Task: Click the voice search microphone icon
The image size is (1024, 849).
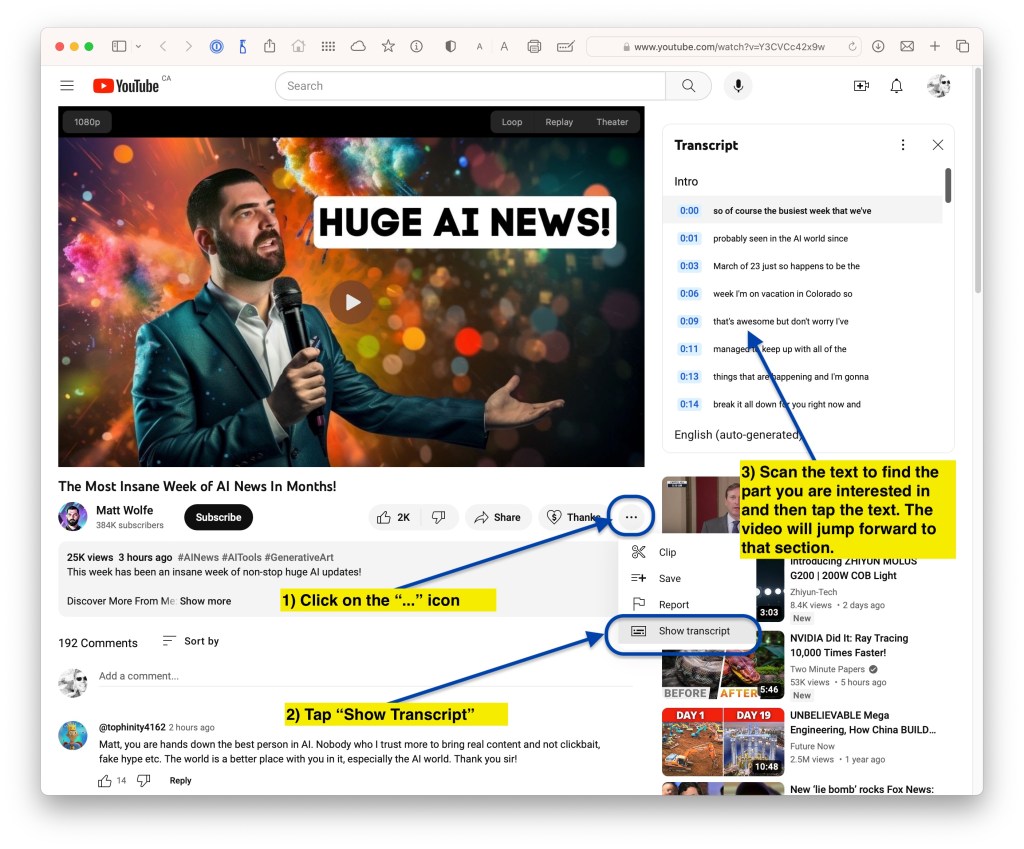Action: [x=738, y=86]
